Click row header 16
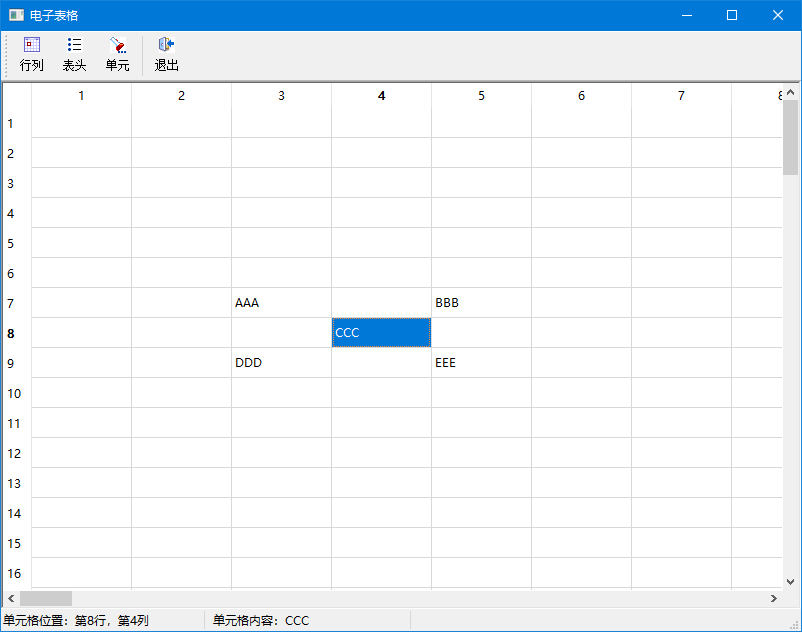This screenshot has width=802, height=632. point(17,573)
